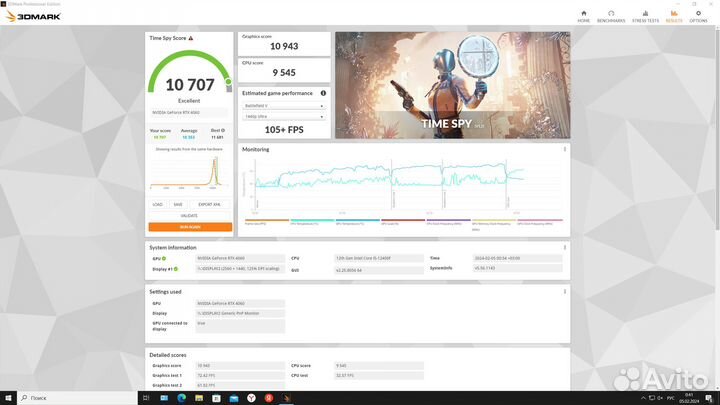Viewport: 720px width, 405px height.
Task: Open the Options section
Action: click(x=698, y=17)
